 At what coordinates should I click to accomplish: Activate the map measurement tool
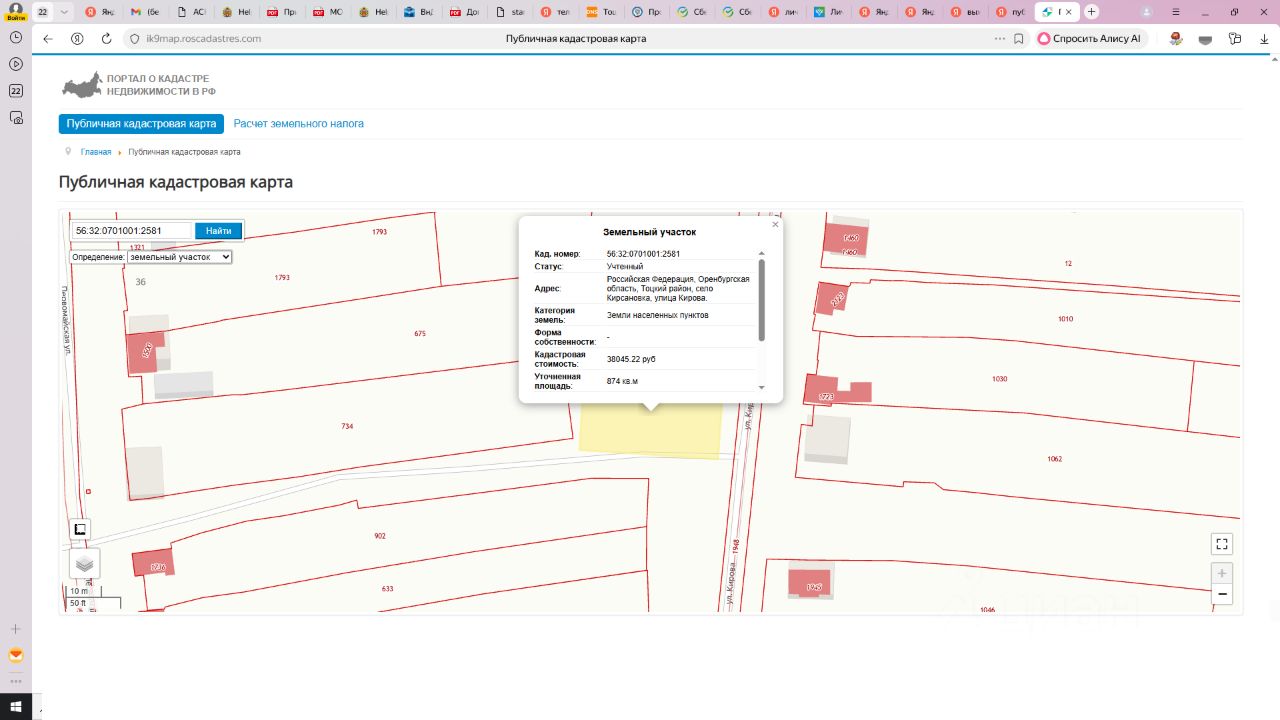coord(81,529)
